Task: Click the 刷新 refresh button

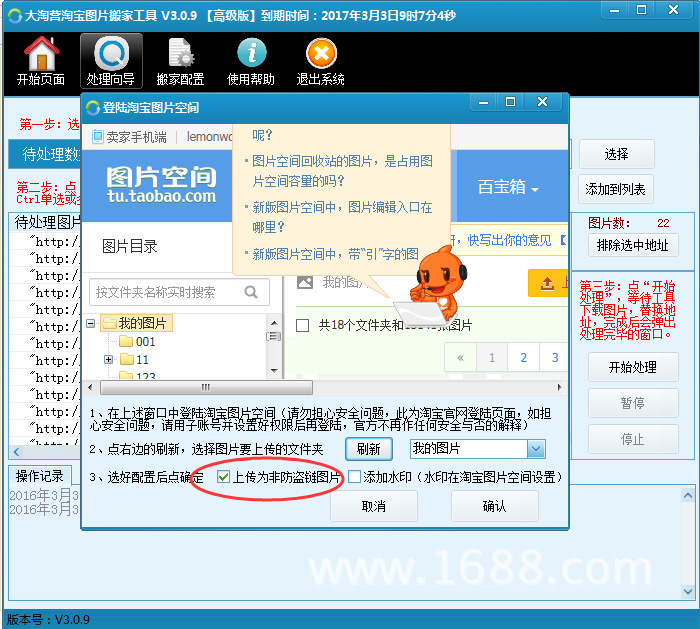Action: [x=369, y=449]
